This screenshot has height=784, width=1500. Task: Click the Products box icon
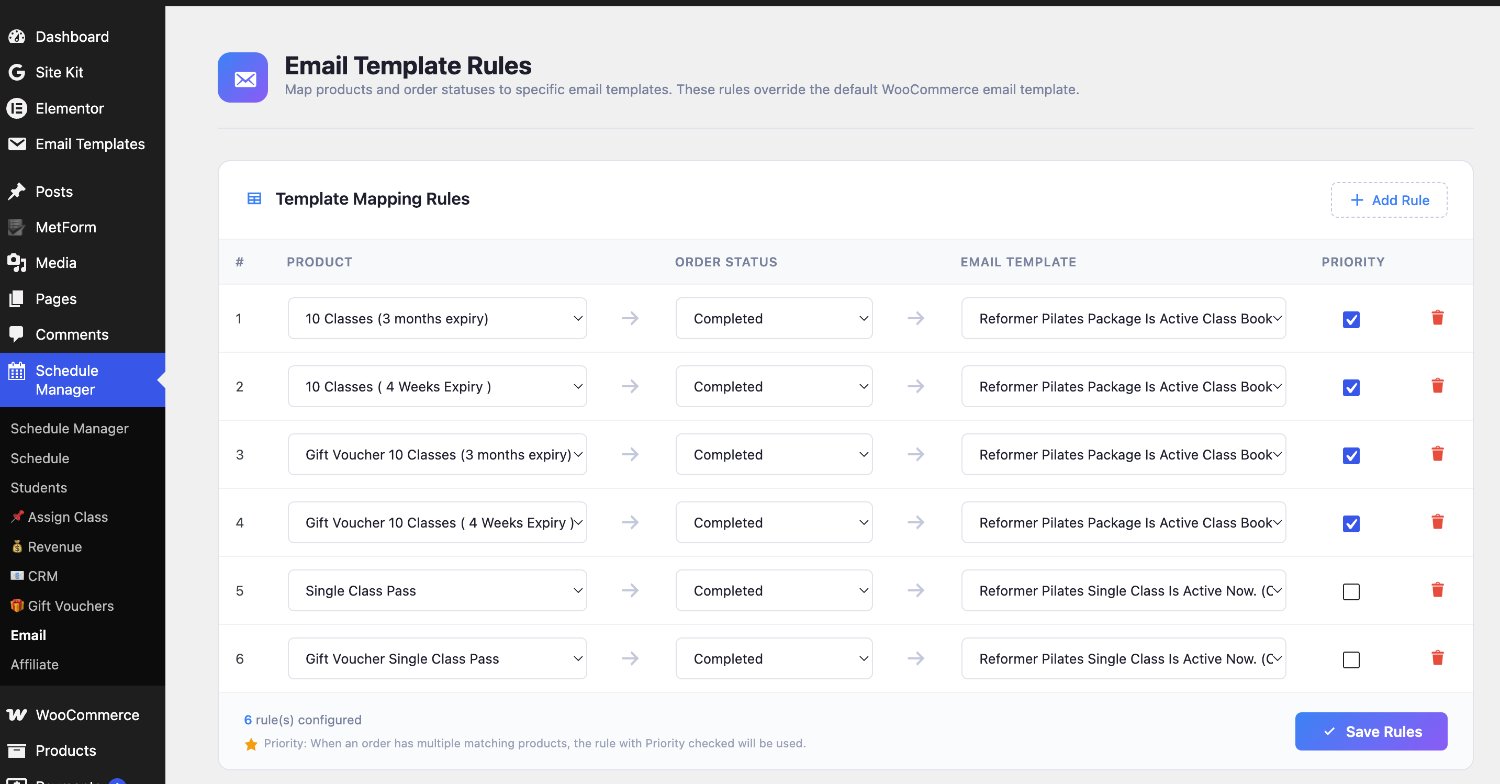click(x=16, y=751)
